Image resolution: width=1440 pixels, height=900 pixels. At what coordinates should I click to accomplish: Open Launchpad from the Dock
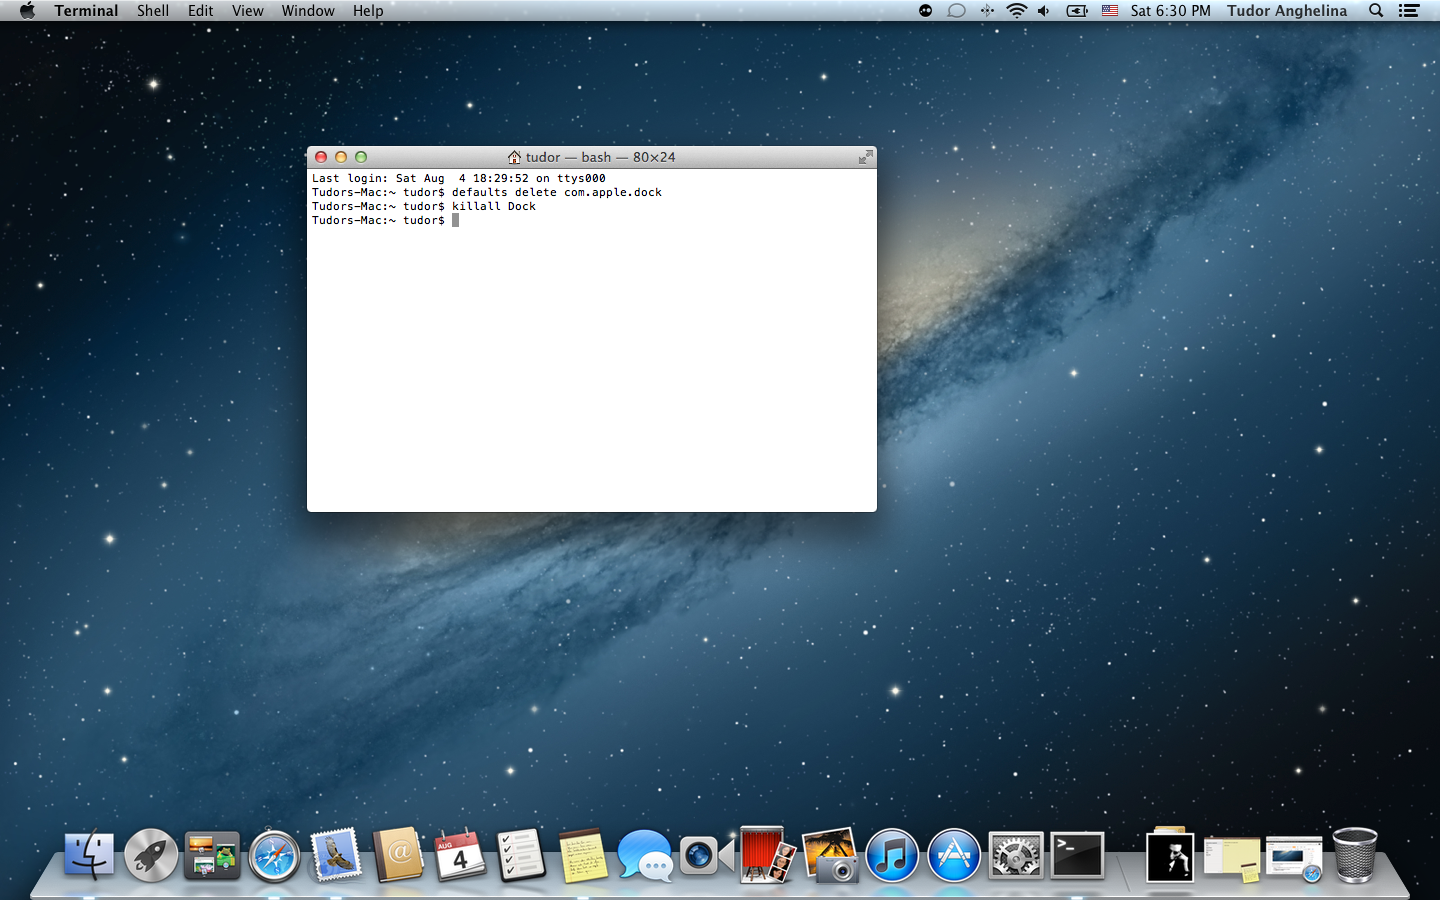[151, 857]
